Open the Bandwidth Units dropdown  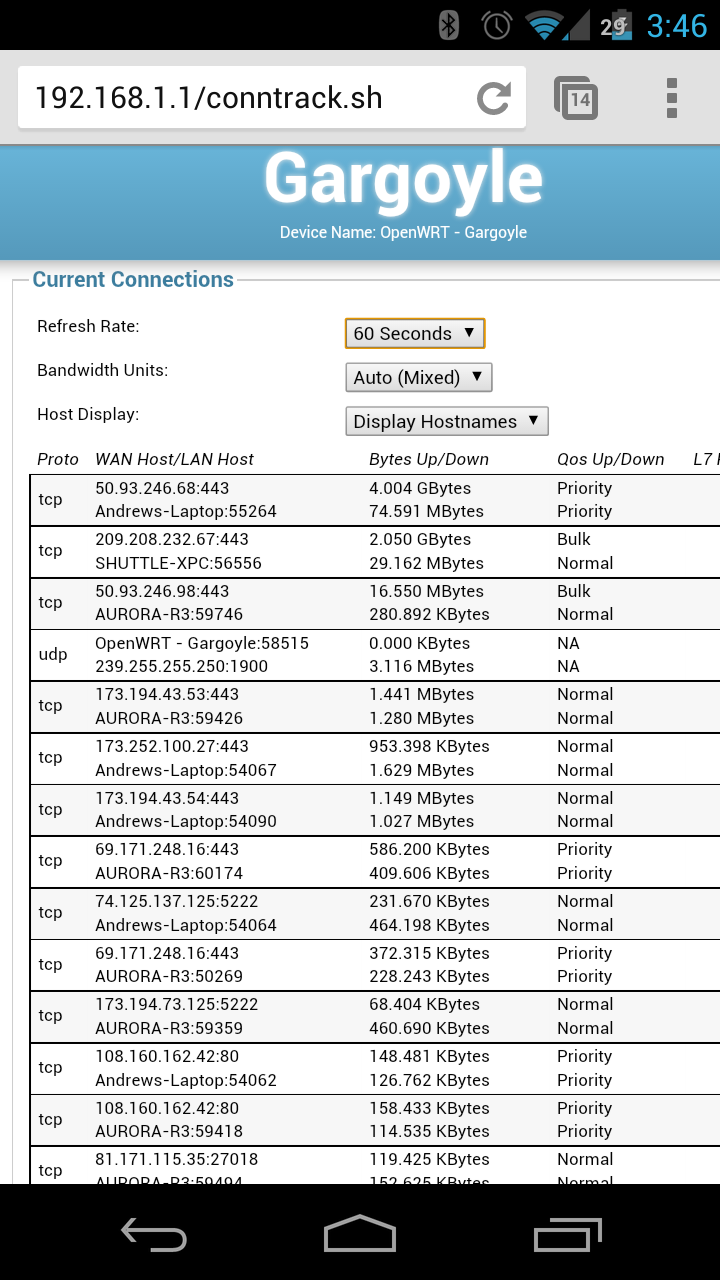pyautogui.click(x=419, y=377)
